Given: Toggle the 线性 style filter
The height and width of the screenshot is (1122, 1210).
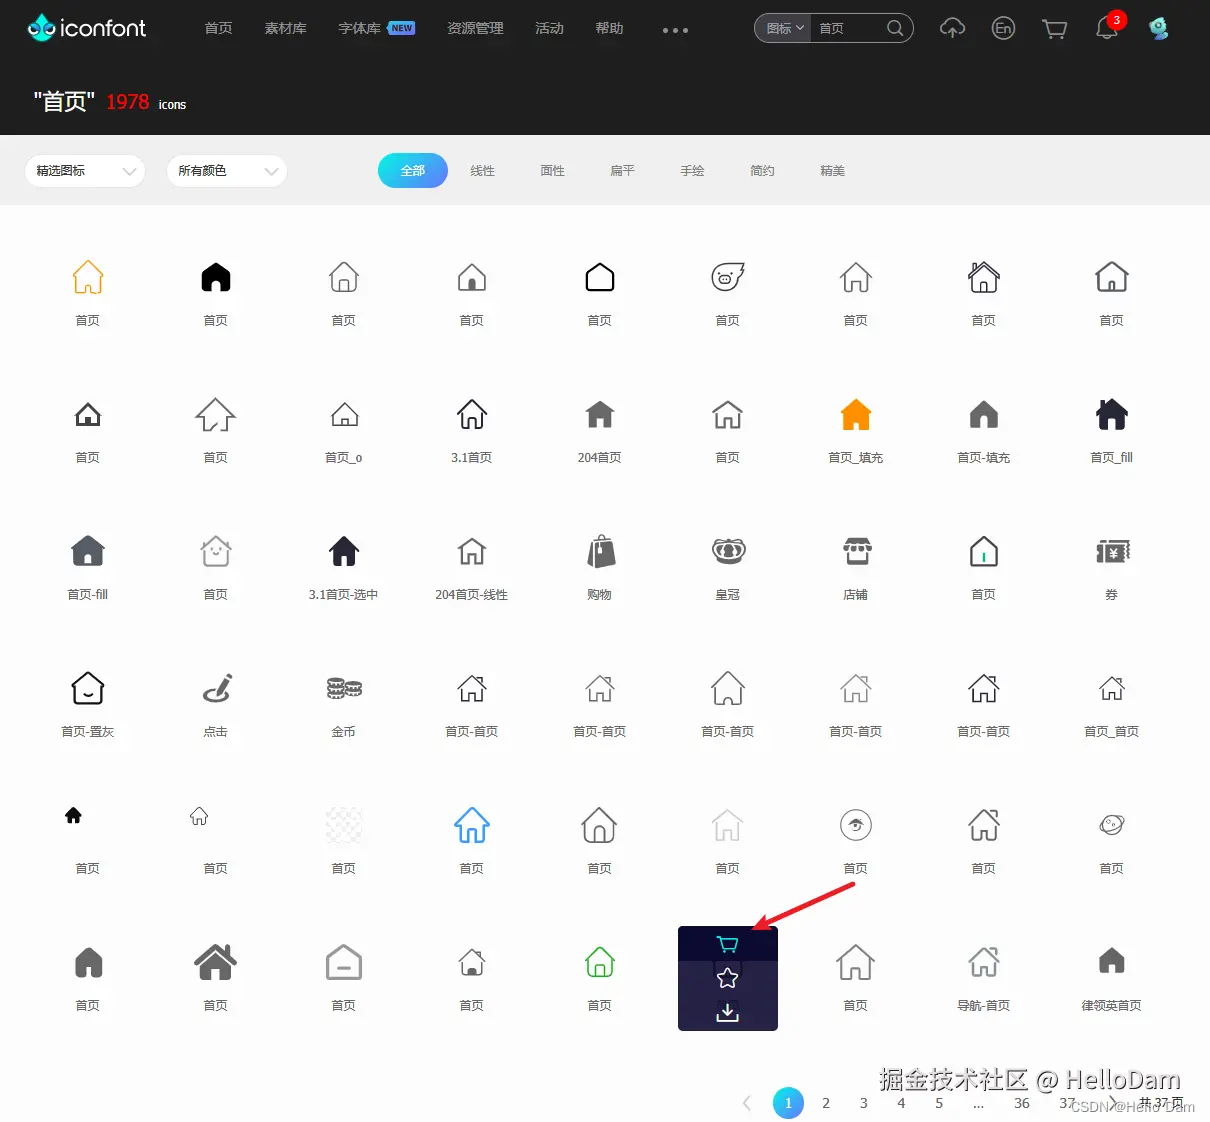Looking at the screenshot, I should tap(483, 170).
